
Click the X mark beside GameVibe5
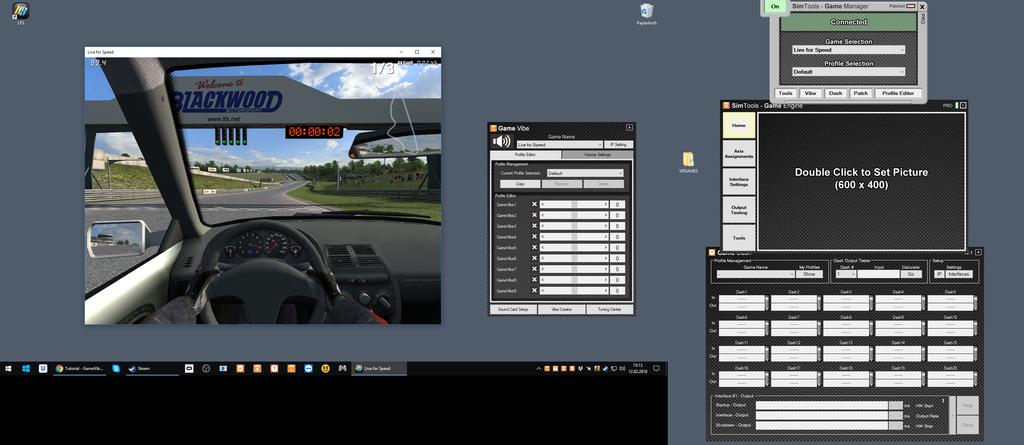[534, 248]
